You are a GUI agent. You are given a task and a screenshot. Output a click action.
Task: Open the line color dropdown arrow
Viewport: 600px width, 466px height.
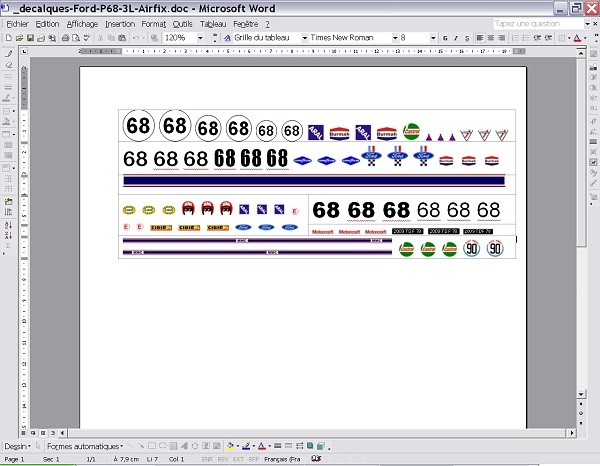(x=253, y=446)
